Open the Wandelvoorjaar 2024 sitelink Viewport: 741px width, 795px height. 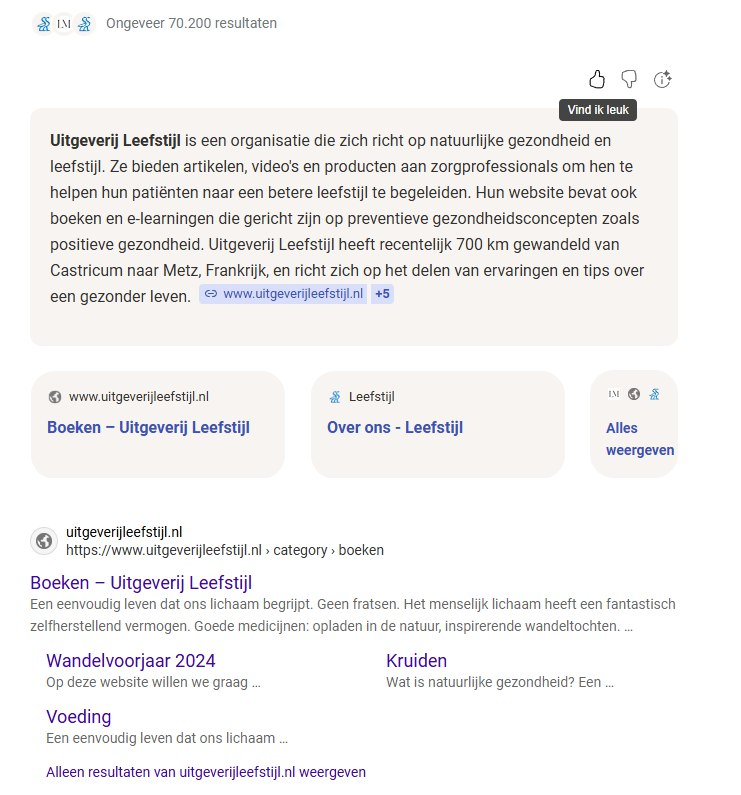130,661
